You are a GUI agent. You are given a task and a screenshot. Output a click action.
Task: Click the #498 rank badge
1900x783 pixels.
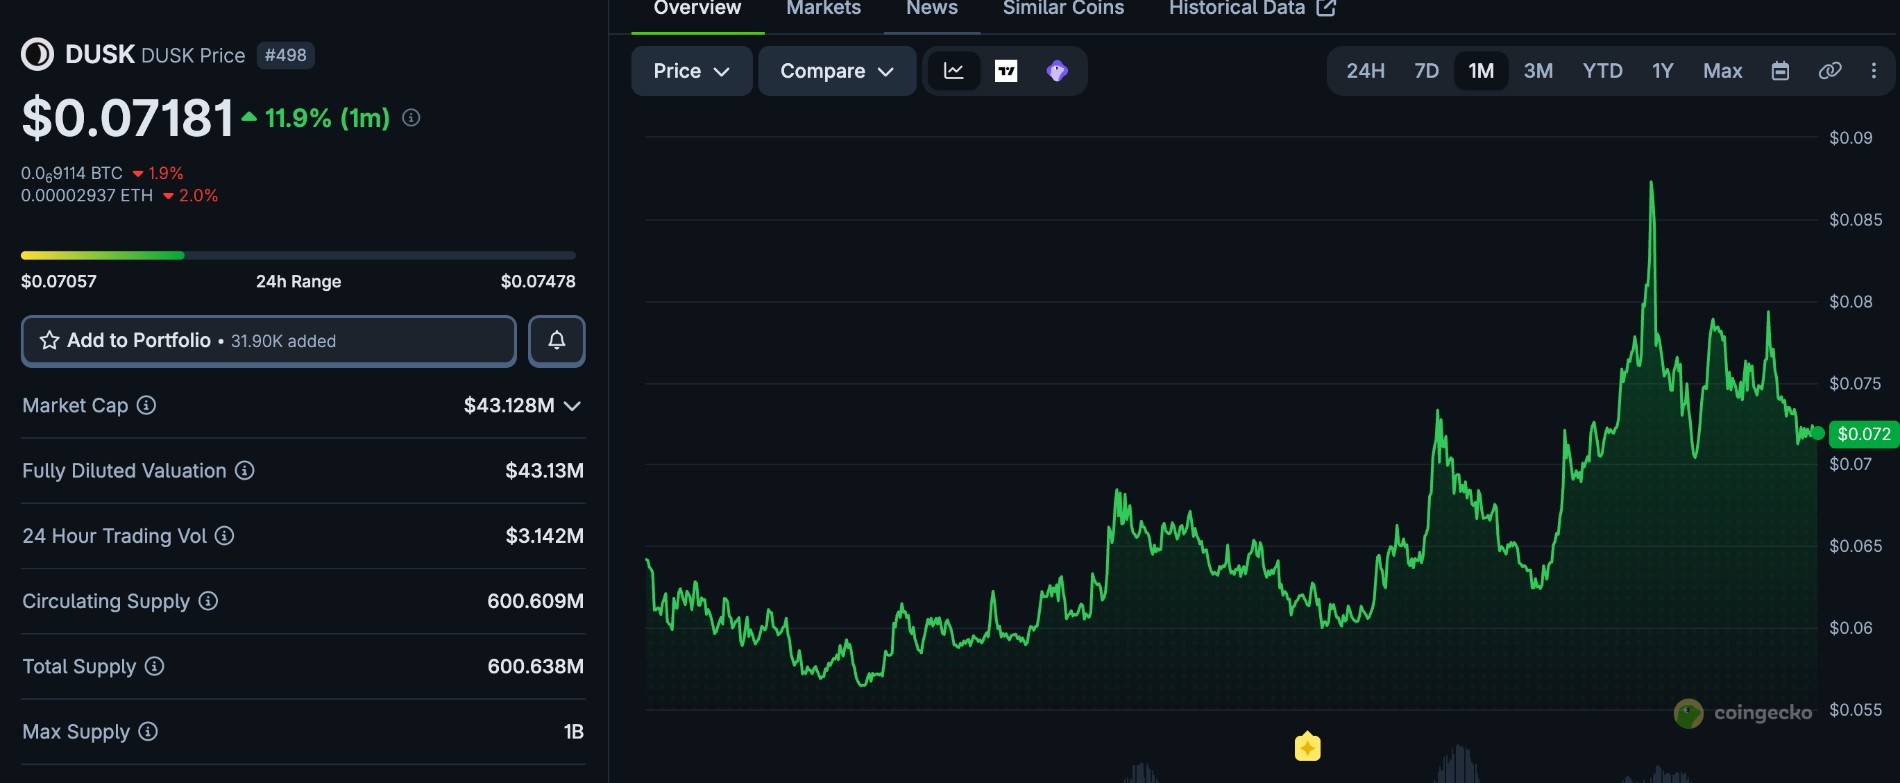click(286, 55)
